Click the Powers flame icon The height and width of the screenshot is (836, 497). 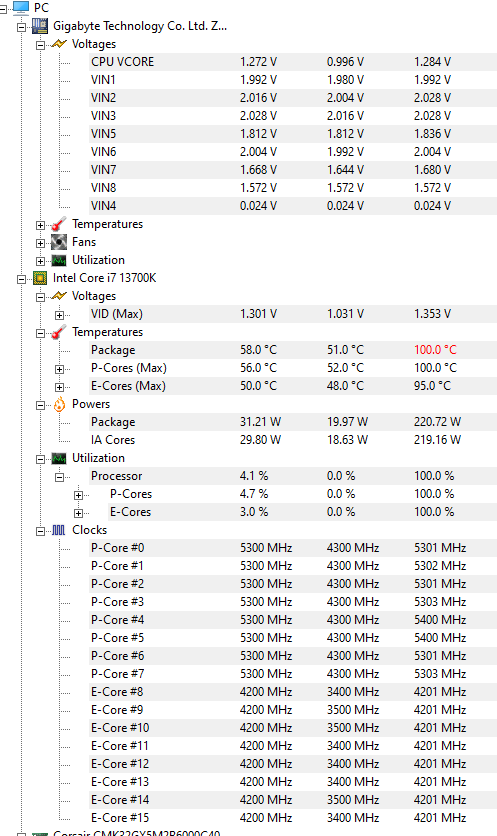[x=59, y=404]
